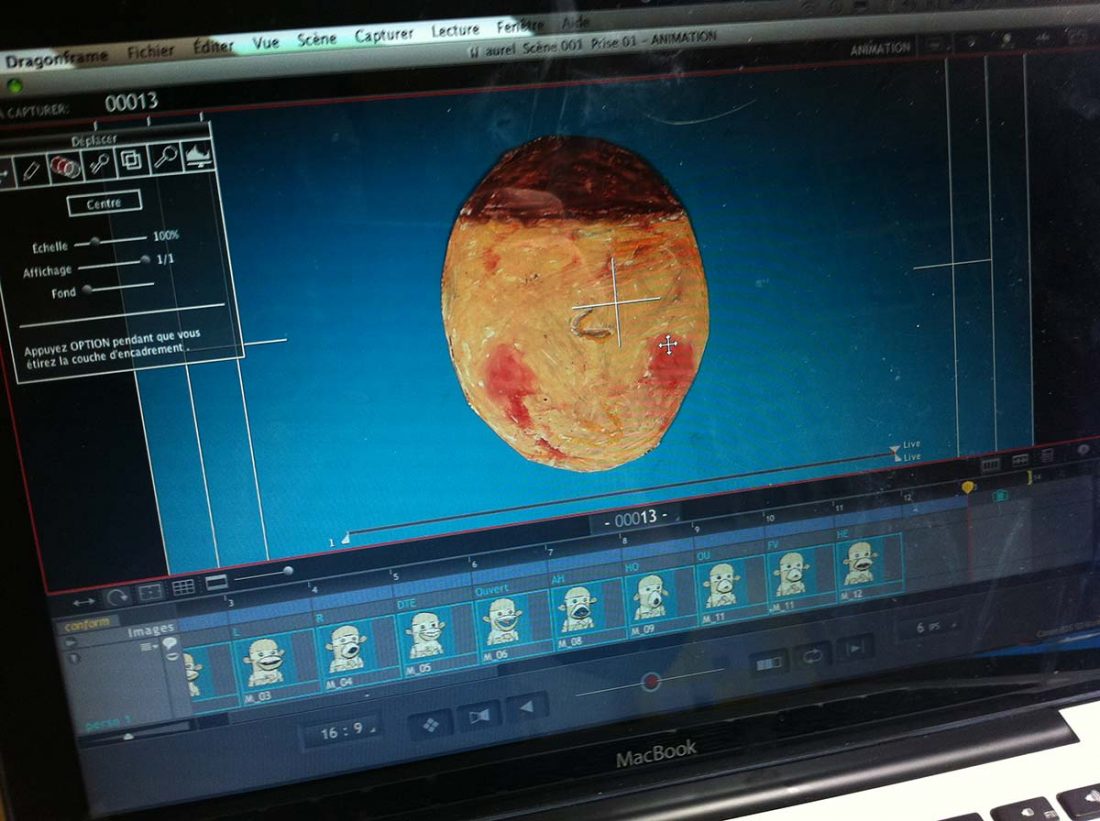The image size is (1100, 821).
Task: Select the pencil draw tool
Action: [31, 172]
